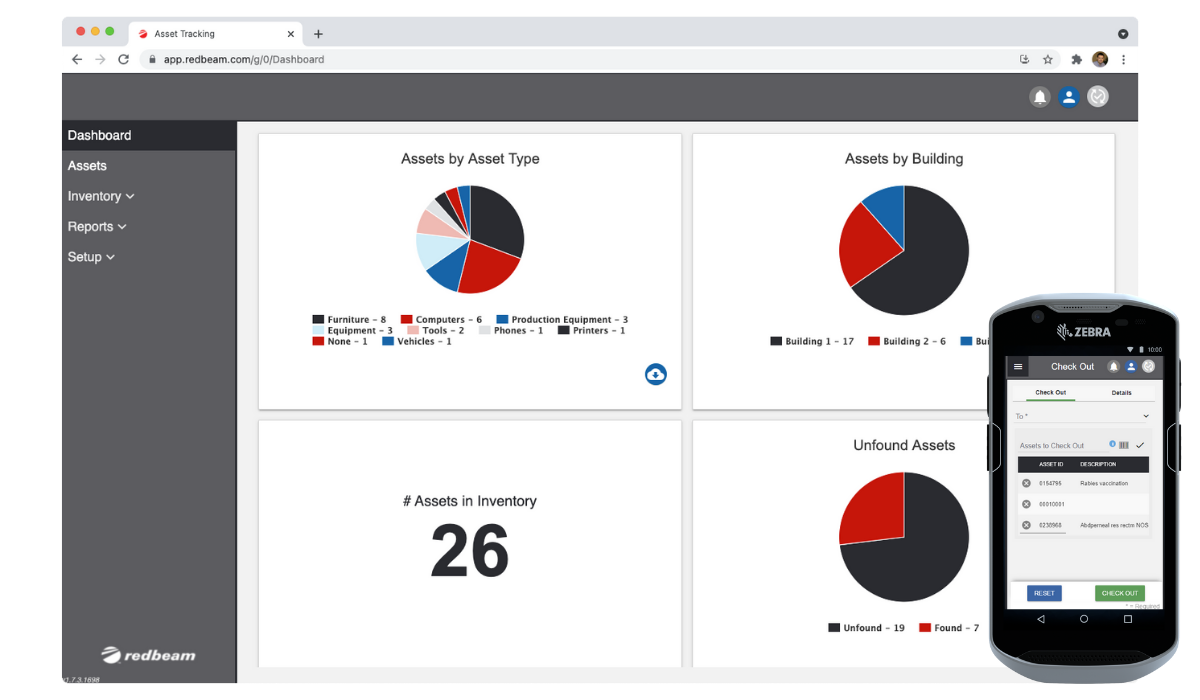Screen dimensions: 1200x700
Task: Expand the Reports section
Action: 97,226
